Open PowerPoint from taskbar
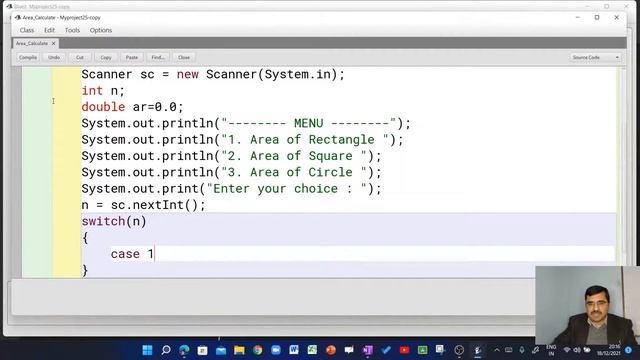 pos(331,350)
